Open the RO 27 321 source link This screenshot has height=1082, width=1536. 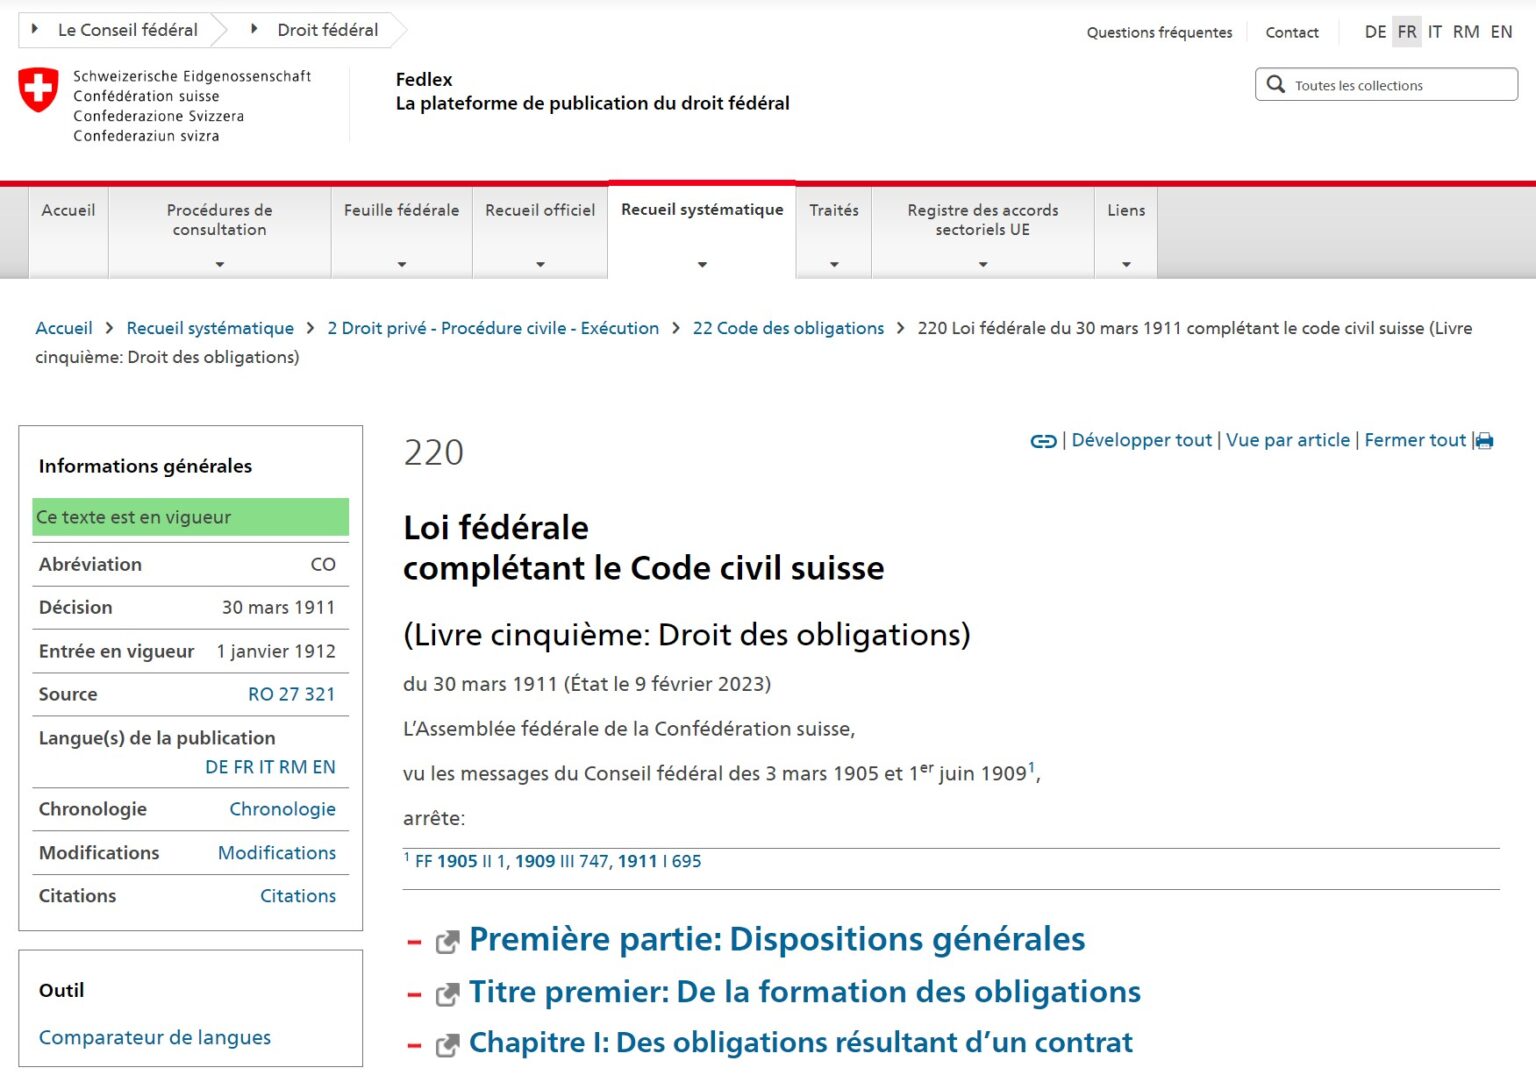point(291,694)
